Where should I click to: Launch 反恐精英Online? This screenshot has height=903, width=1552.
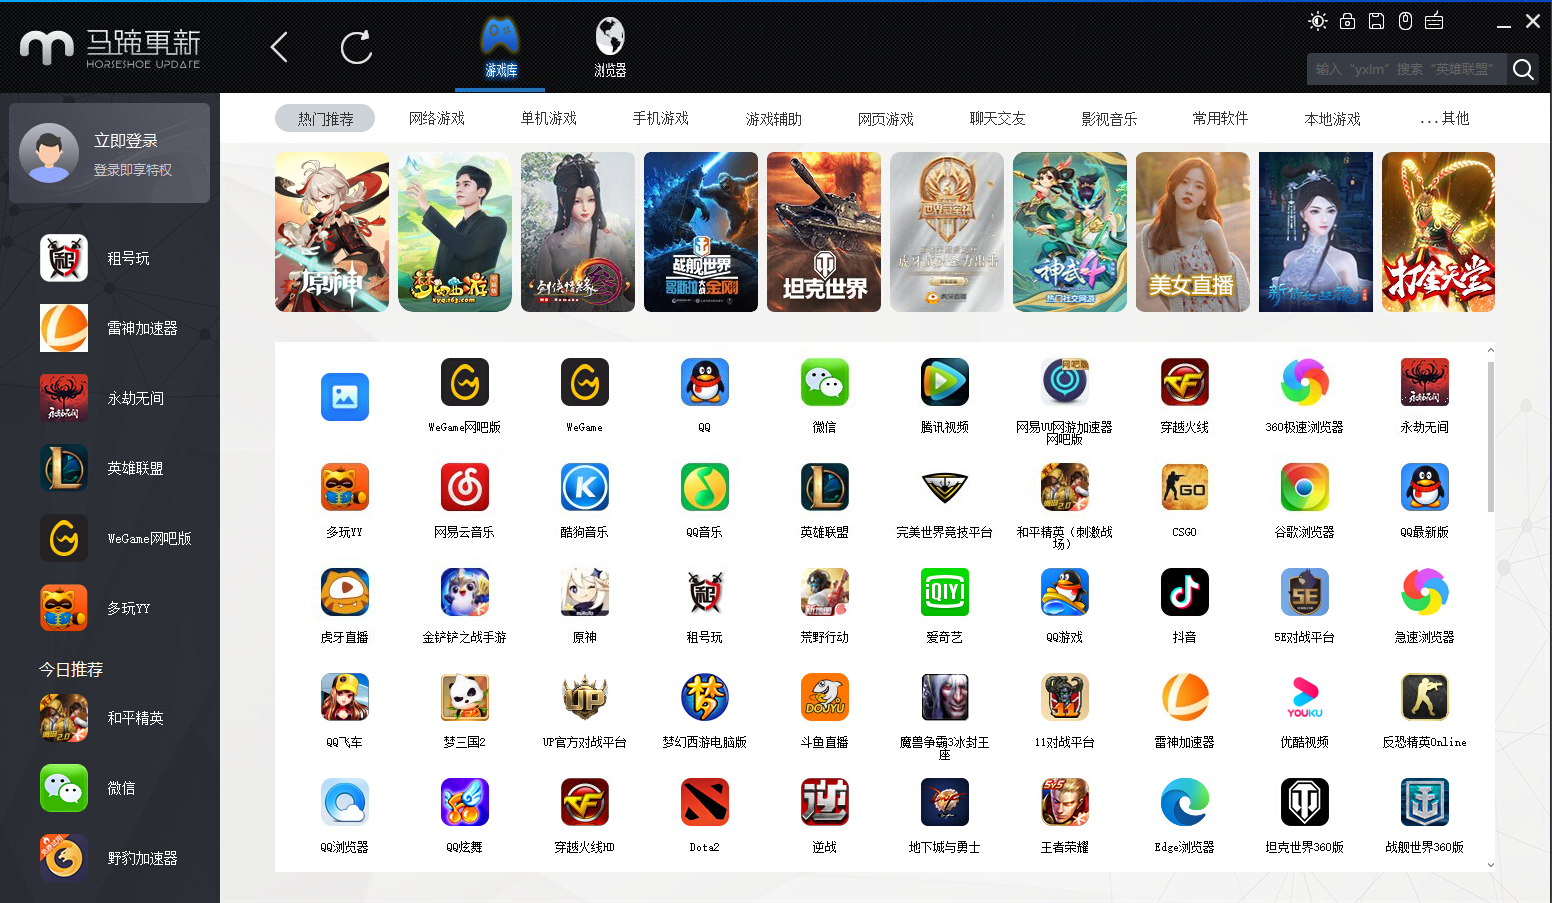coord(1425,697)
